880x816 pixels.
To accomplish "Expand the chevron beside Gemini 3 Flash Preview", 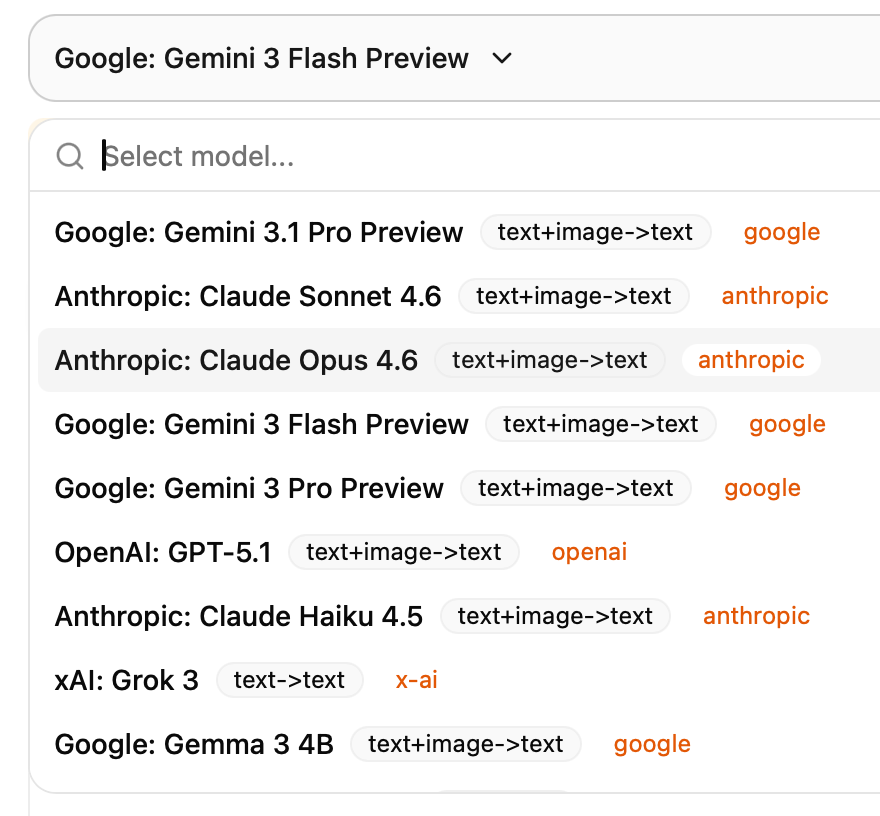I will coord(502,59).
